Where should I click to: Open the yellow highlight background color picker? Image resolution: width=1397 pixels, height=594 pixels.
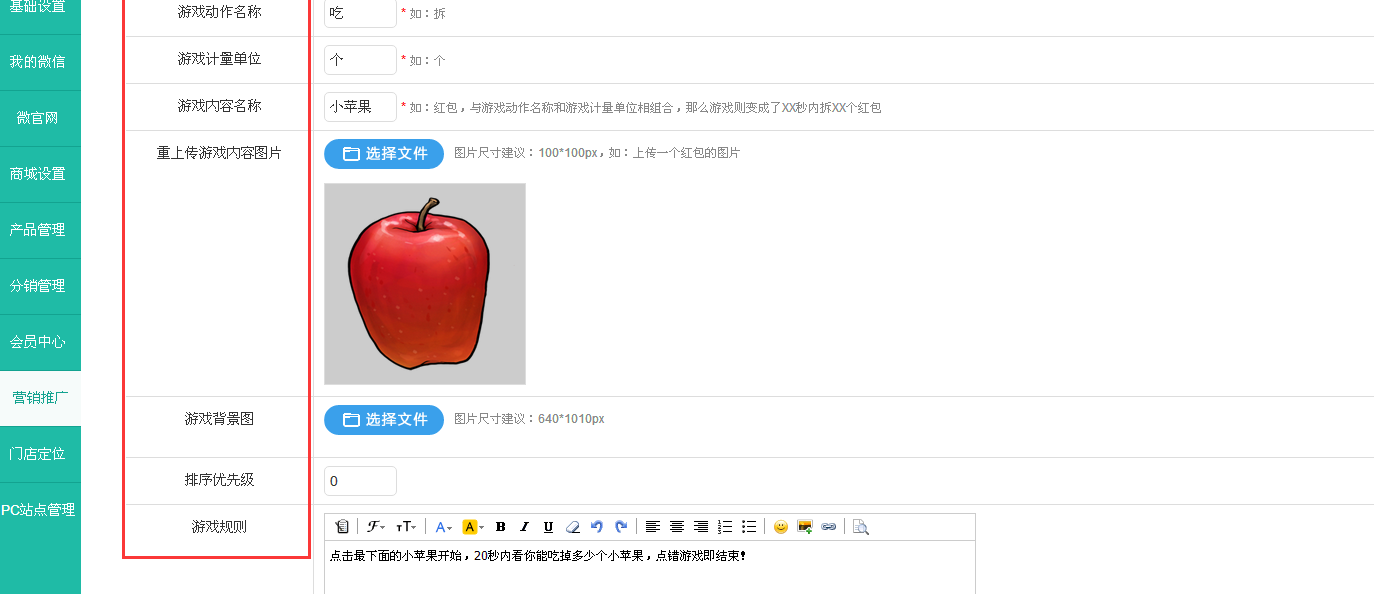tap(473, 527)
